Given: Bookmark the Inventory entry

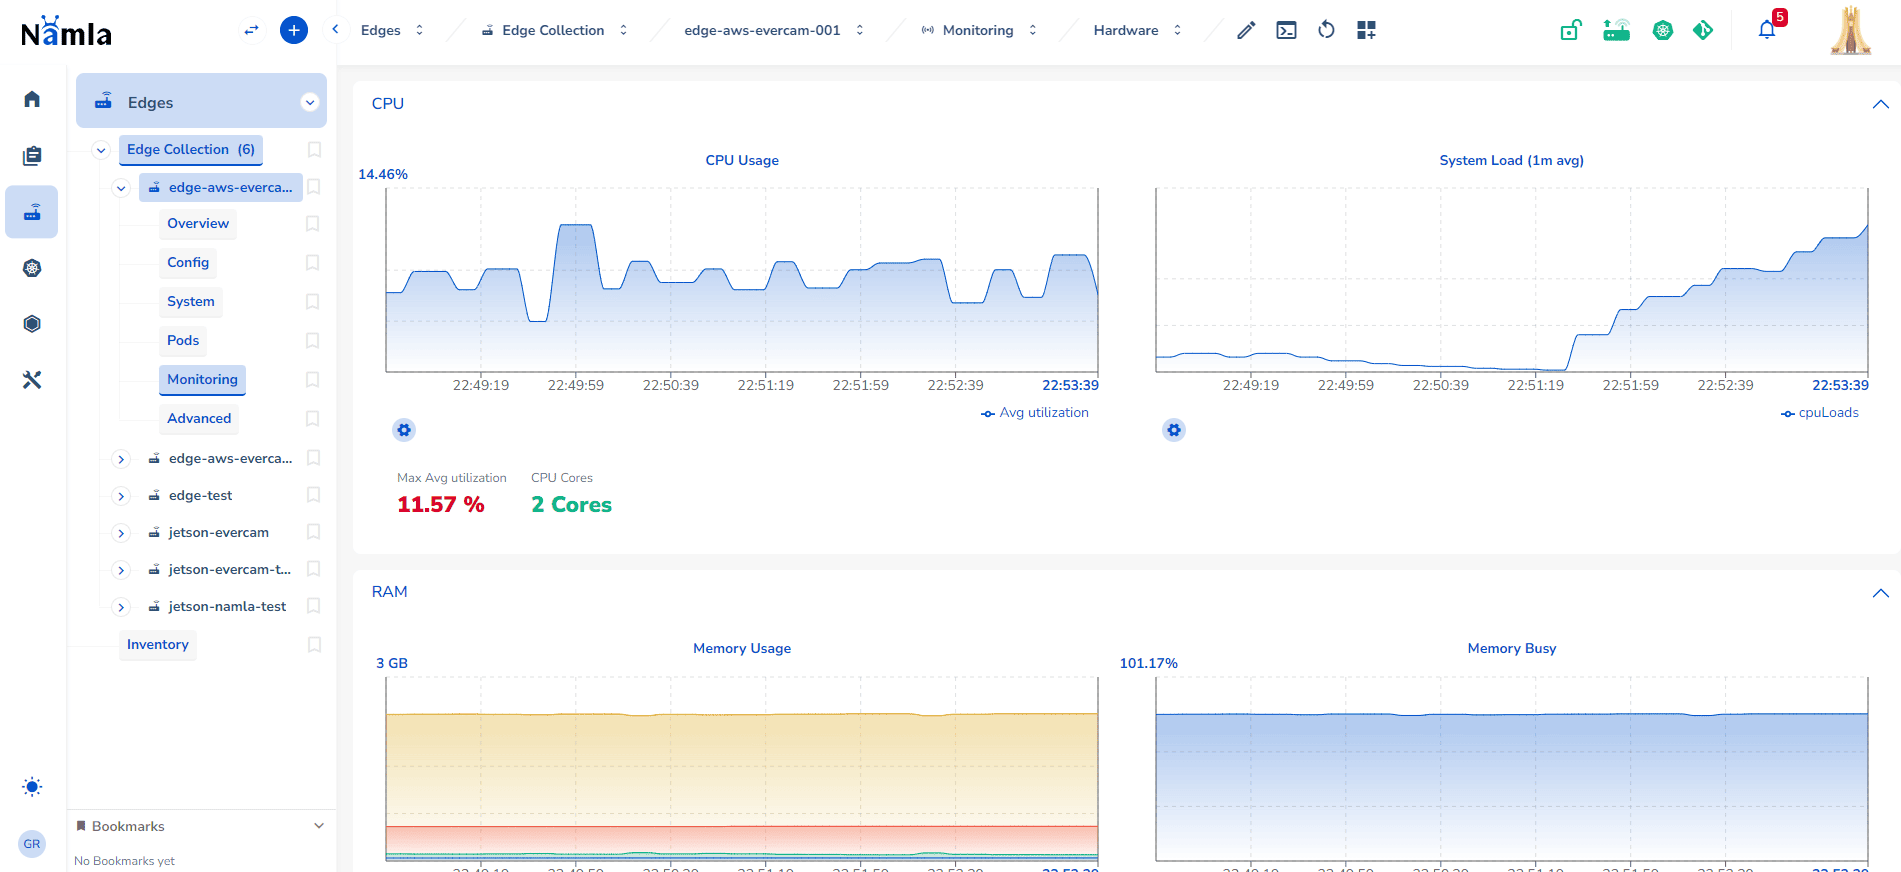Looking at the screenshot, I should [x=314, y=645].
